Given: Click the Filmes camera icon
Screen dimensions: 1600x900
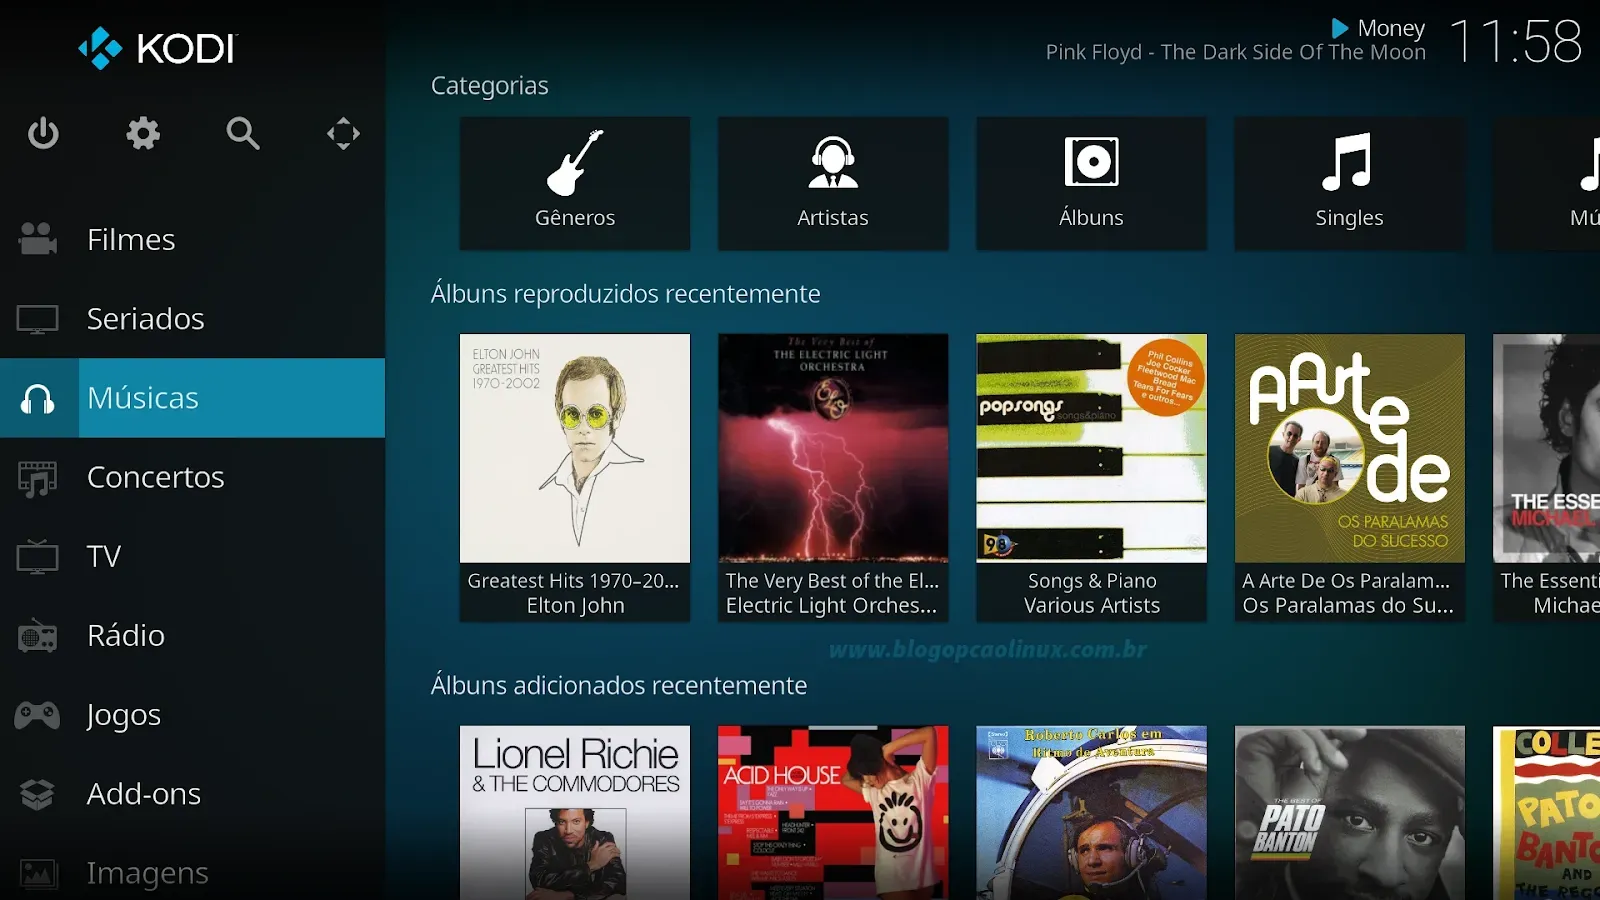Looking at the screenshot, I should click(x=38, y=239).
